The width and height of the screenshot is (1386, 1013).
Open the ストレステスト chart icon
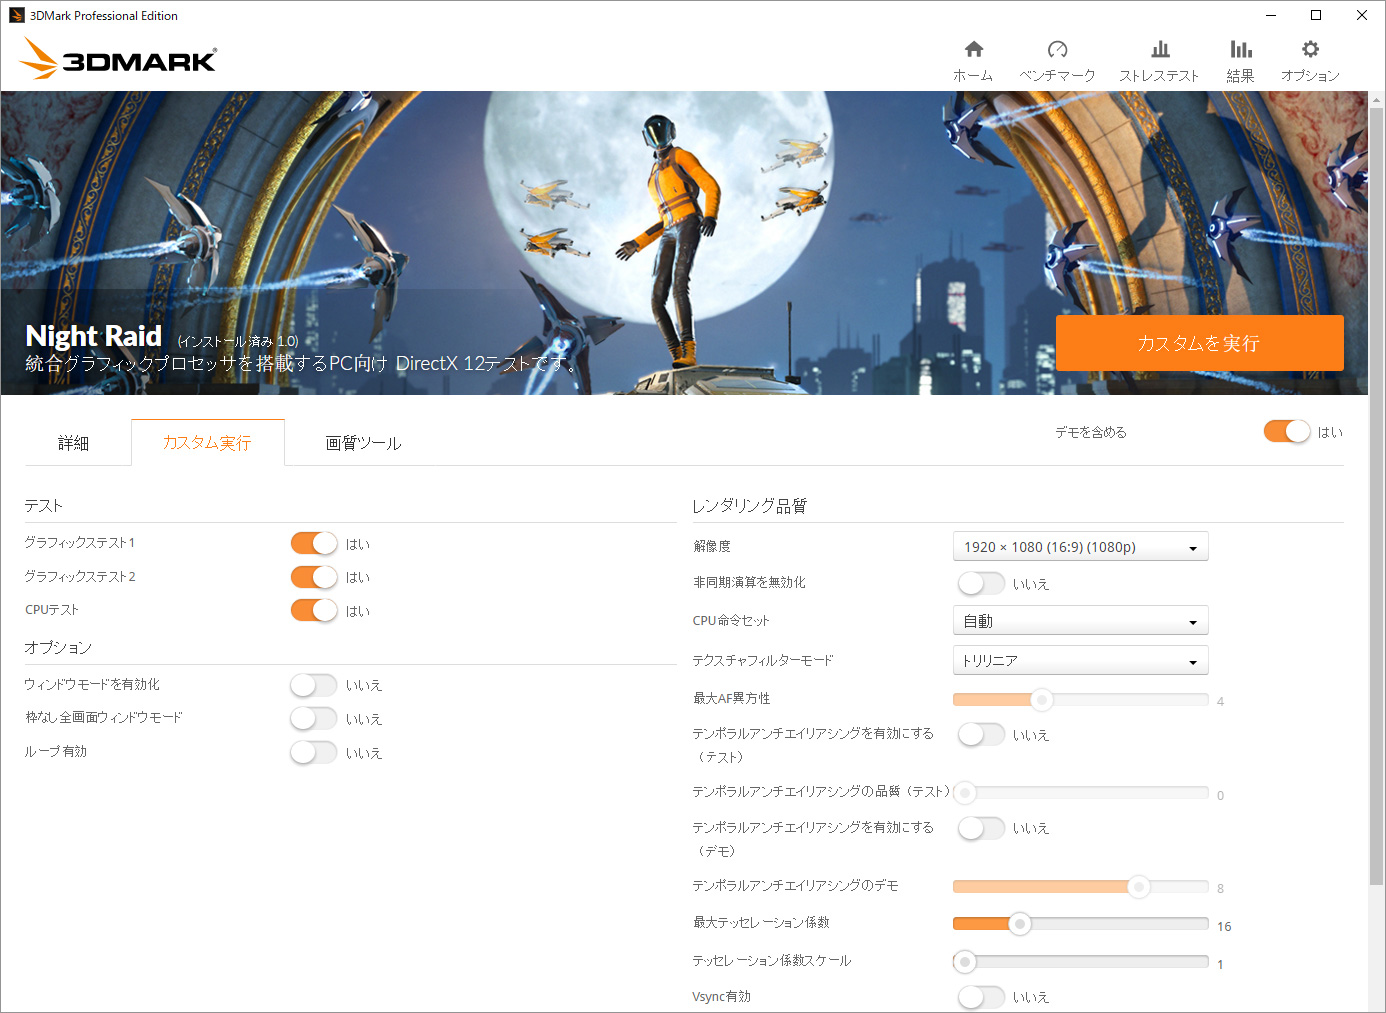pos(1160,50)
